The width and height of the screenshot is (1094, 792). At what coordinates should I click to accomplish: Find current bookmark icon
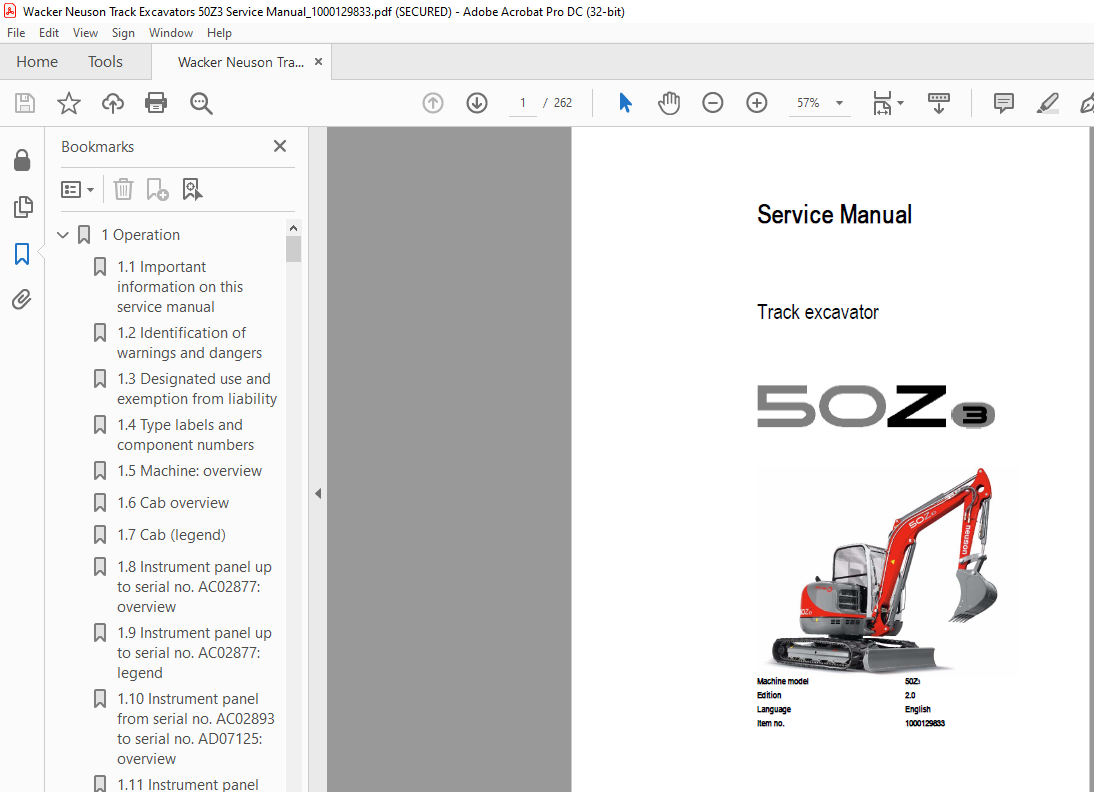192,189
